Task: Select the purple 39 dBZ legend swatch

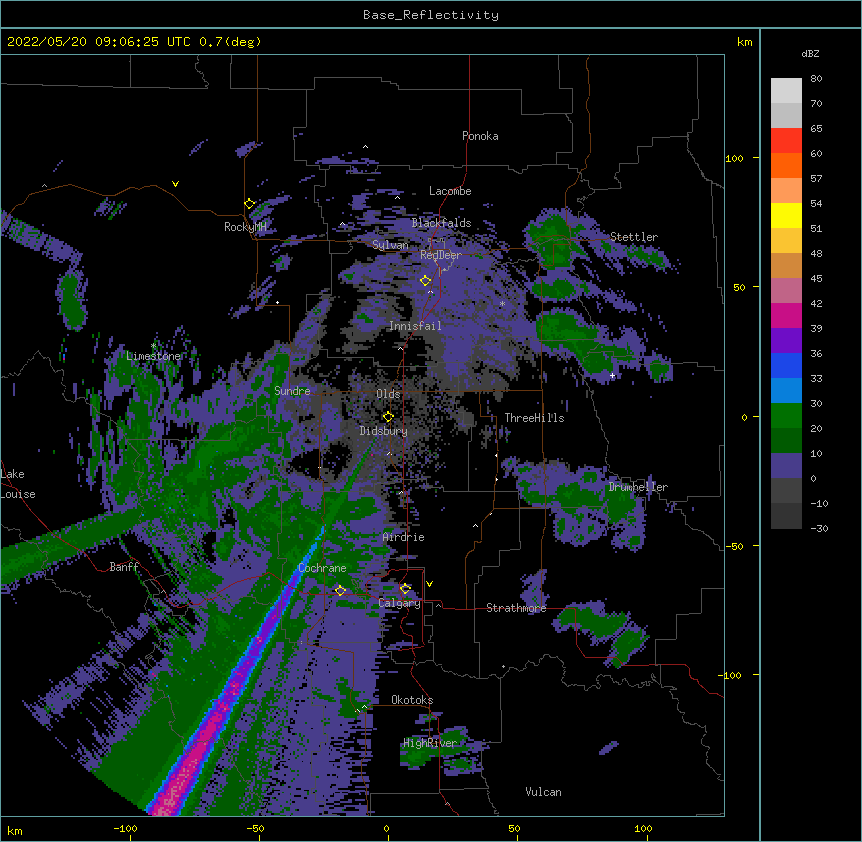Action: pos(786,341)
